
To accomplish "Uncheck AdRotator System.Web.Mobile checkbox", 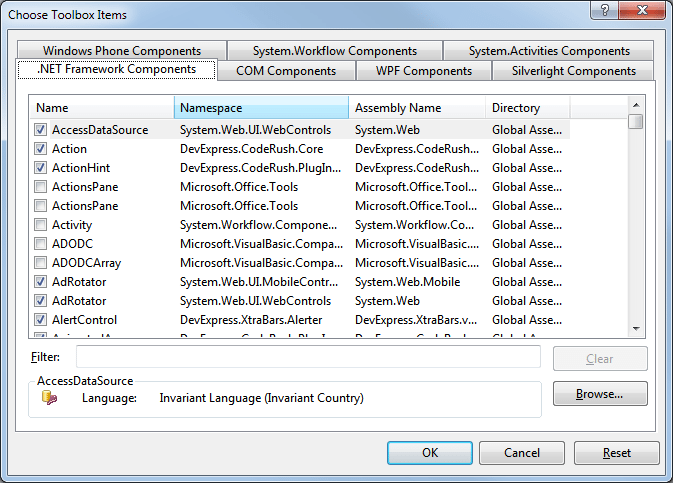I will click(x=40, y=282).
